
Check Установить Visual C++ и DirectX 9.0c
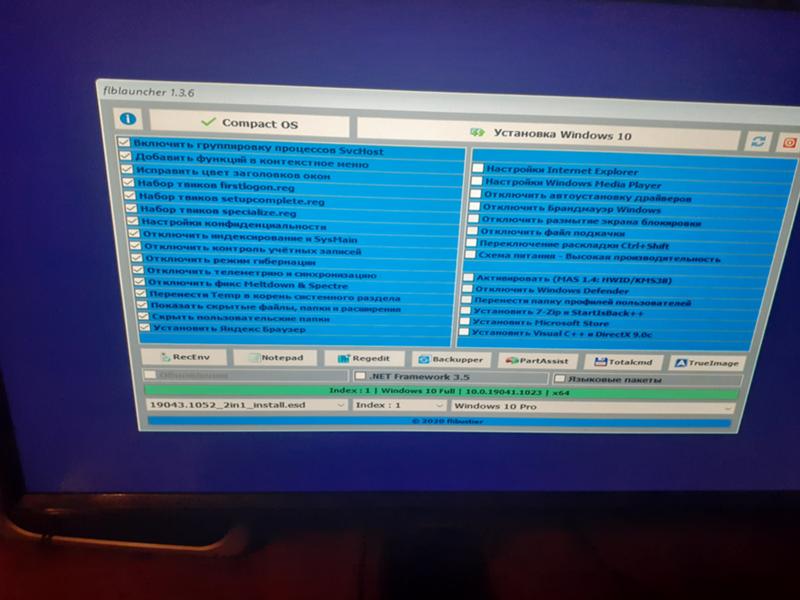pyautogui.click(x=463, y=332)
